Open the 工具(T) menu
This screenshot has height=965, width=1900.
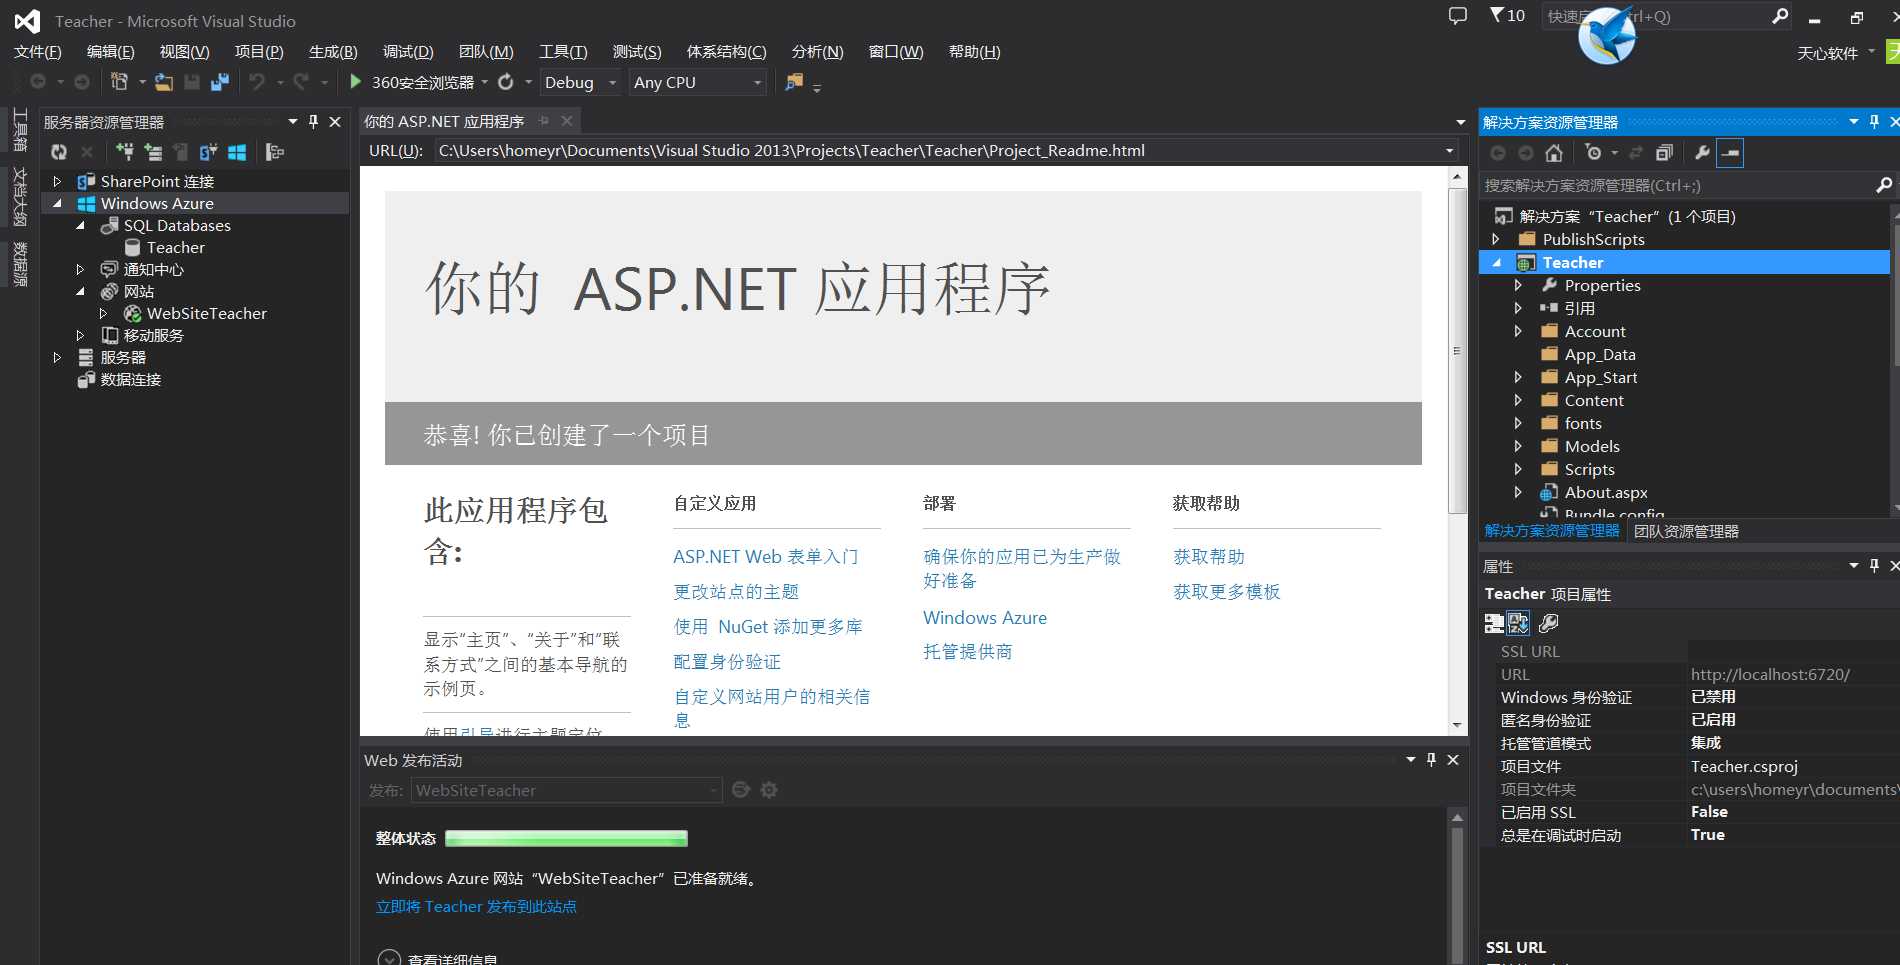click(563, 52)
